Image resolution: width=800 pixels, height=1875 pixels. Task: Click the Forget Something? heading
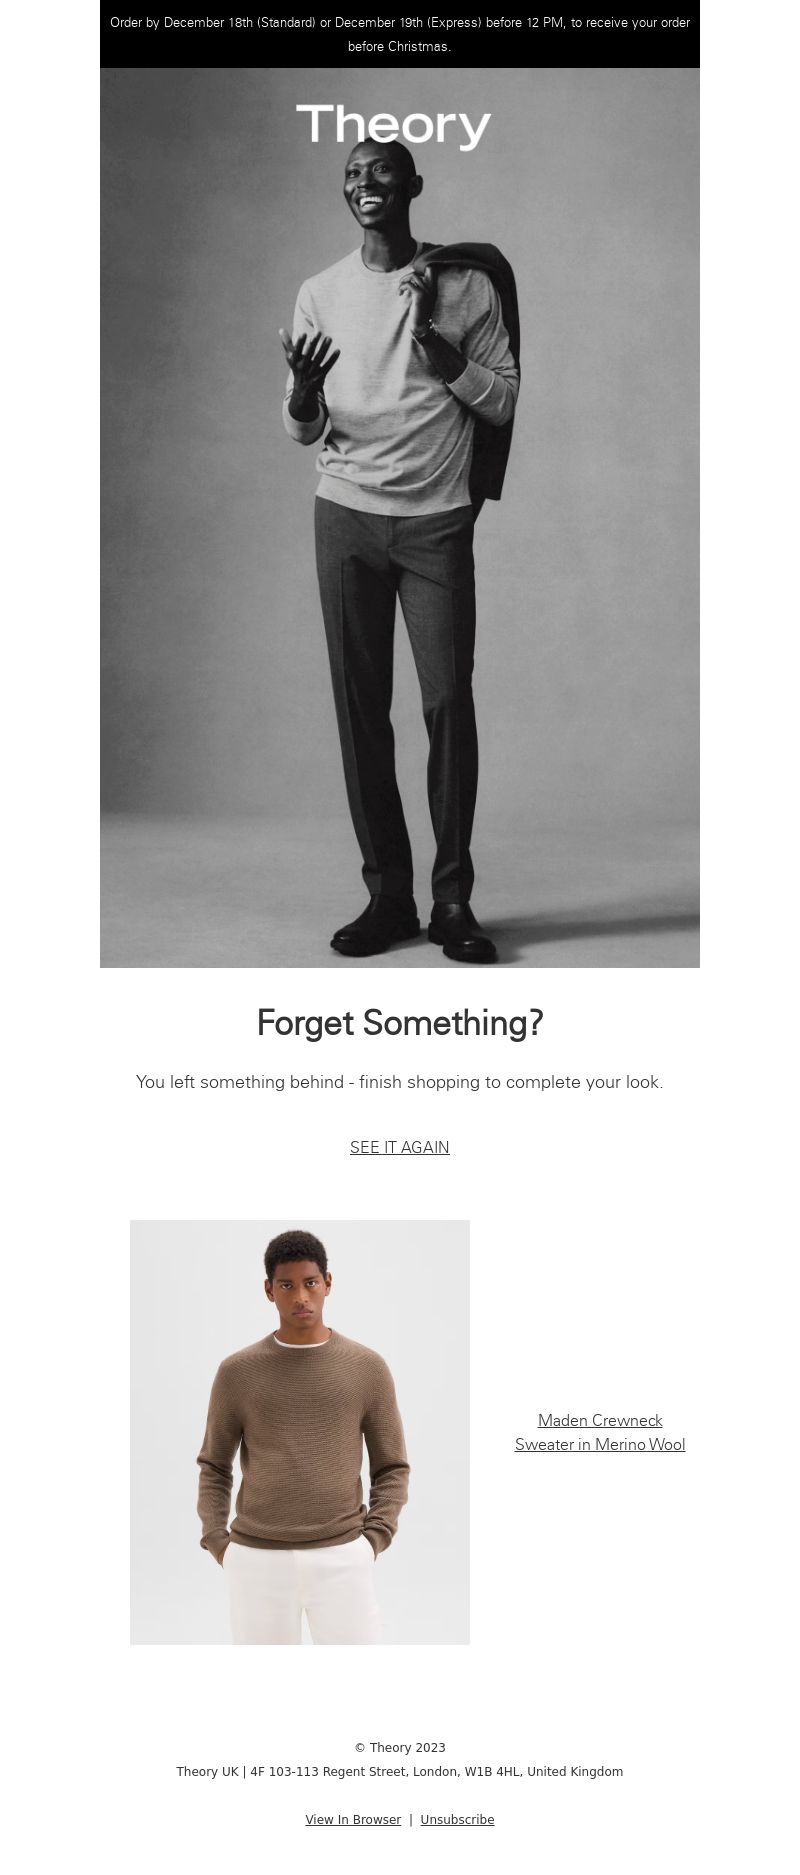click(400, 1023)
